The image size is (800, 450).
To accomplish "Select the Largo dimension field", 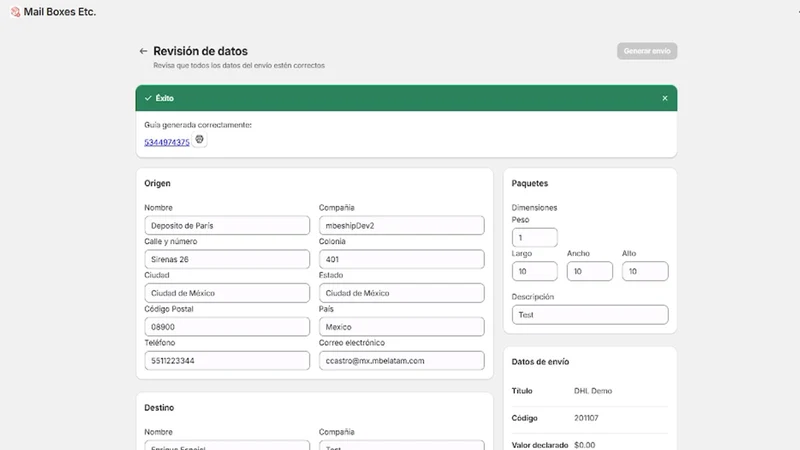I will (x=535, y=271).
